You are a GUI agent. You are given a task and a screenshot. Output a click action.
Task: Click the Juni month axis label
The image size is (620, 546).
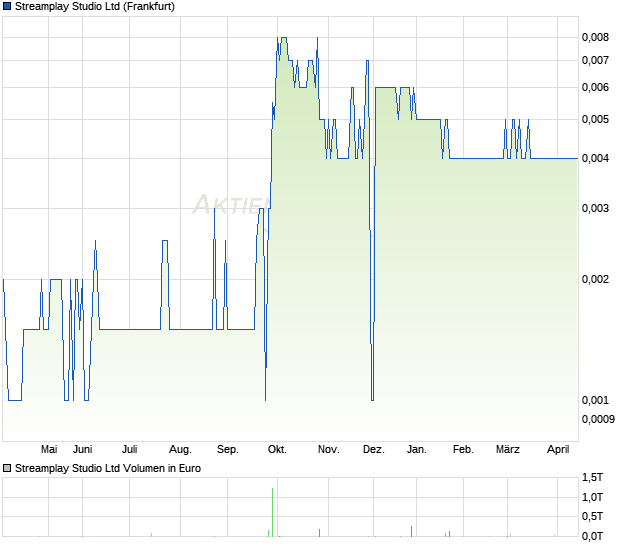(x=83, y=449)
